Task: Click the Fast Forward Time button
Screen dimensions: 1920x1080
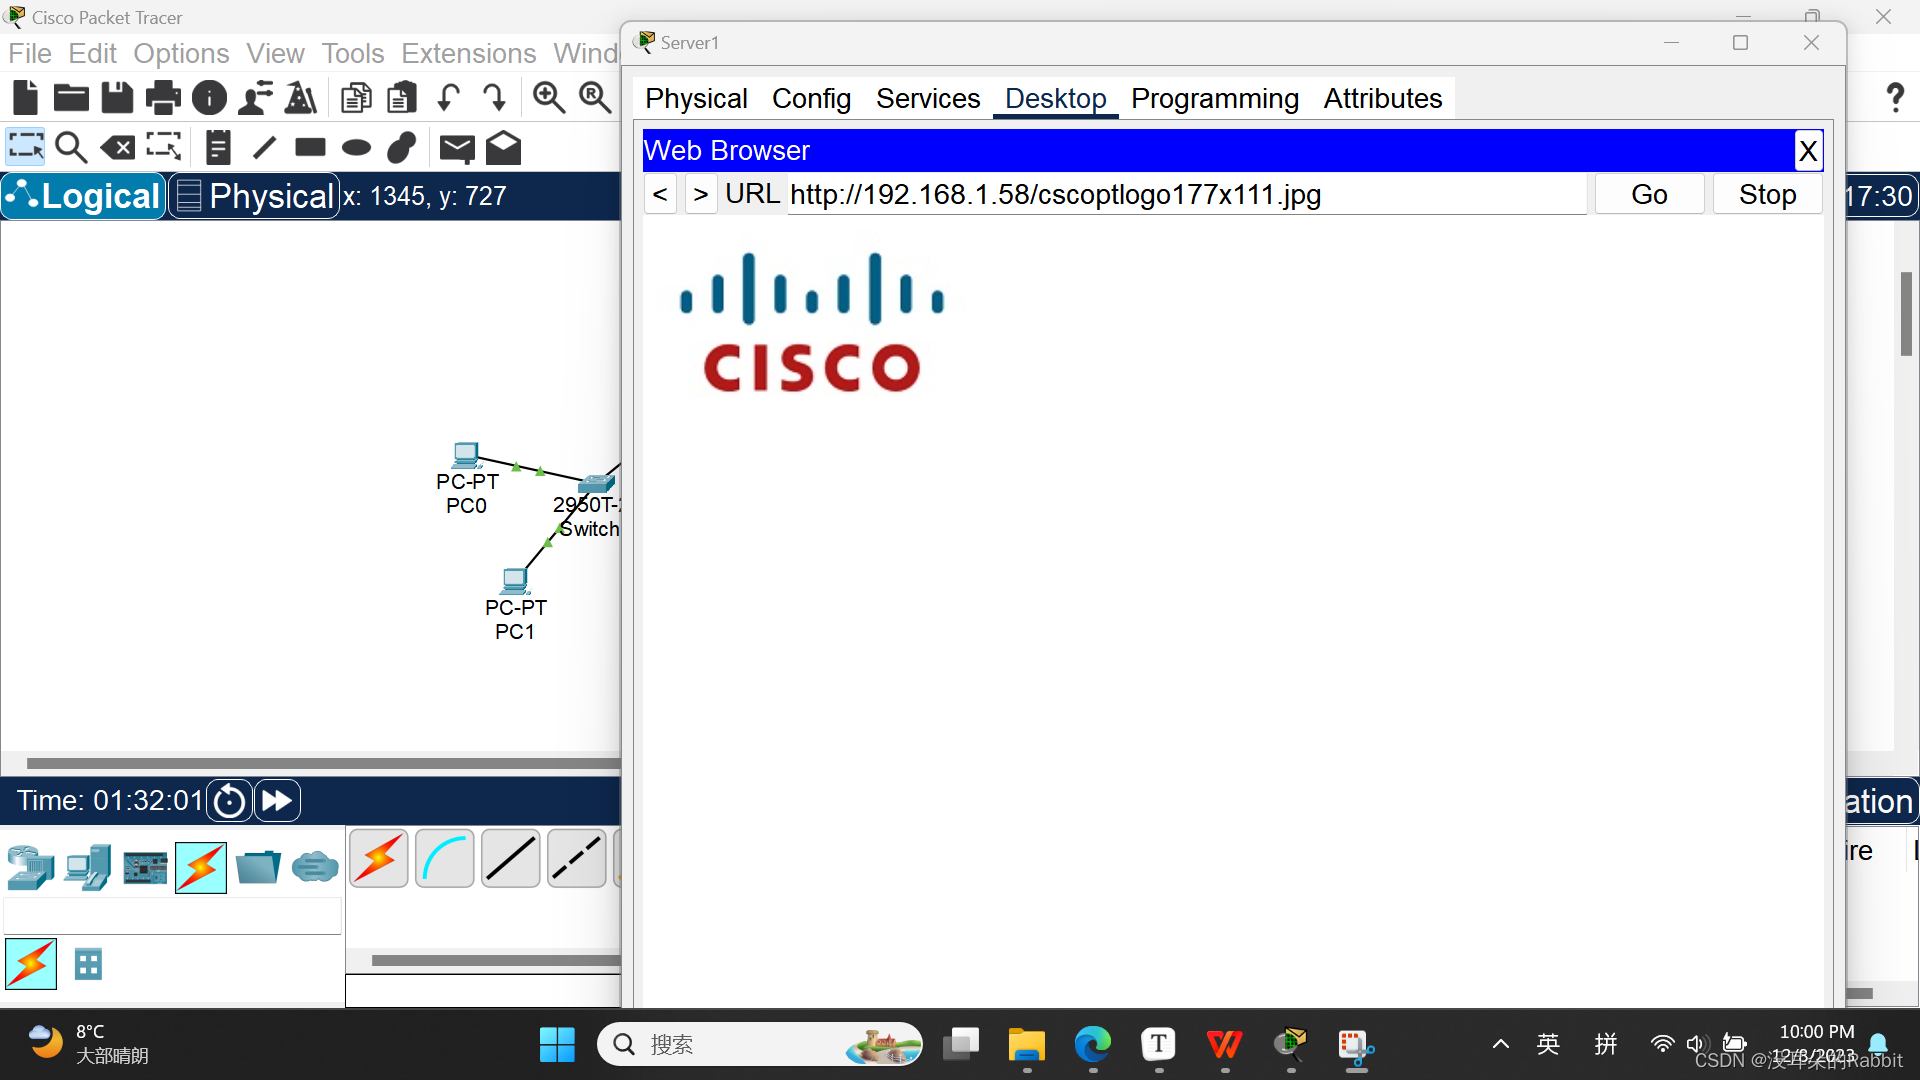Action: 277,801
